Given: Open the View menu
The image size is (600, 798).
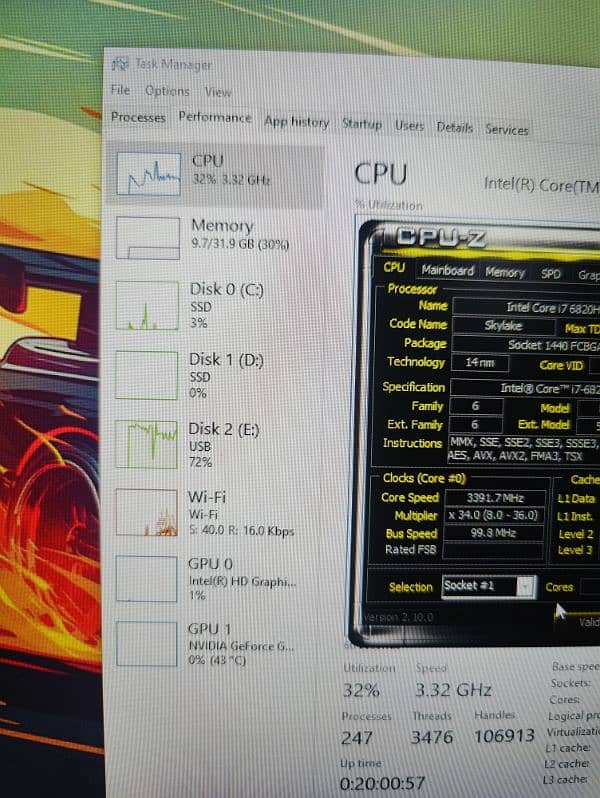Looking at the screenshot, I should tap(218, 92).
